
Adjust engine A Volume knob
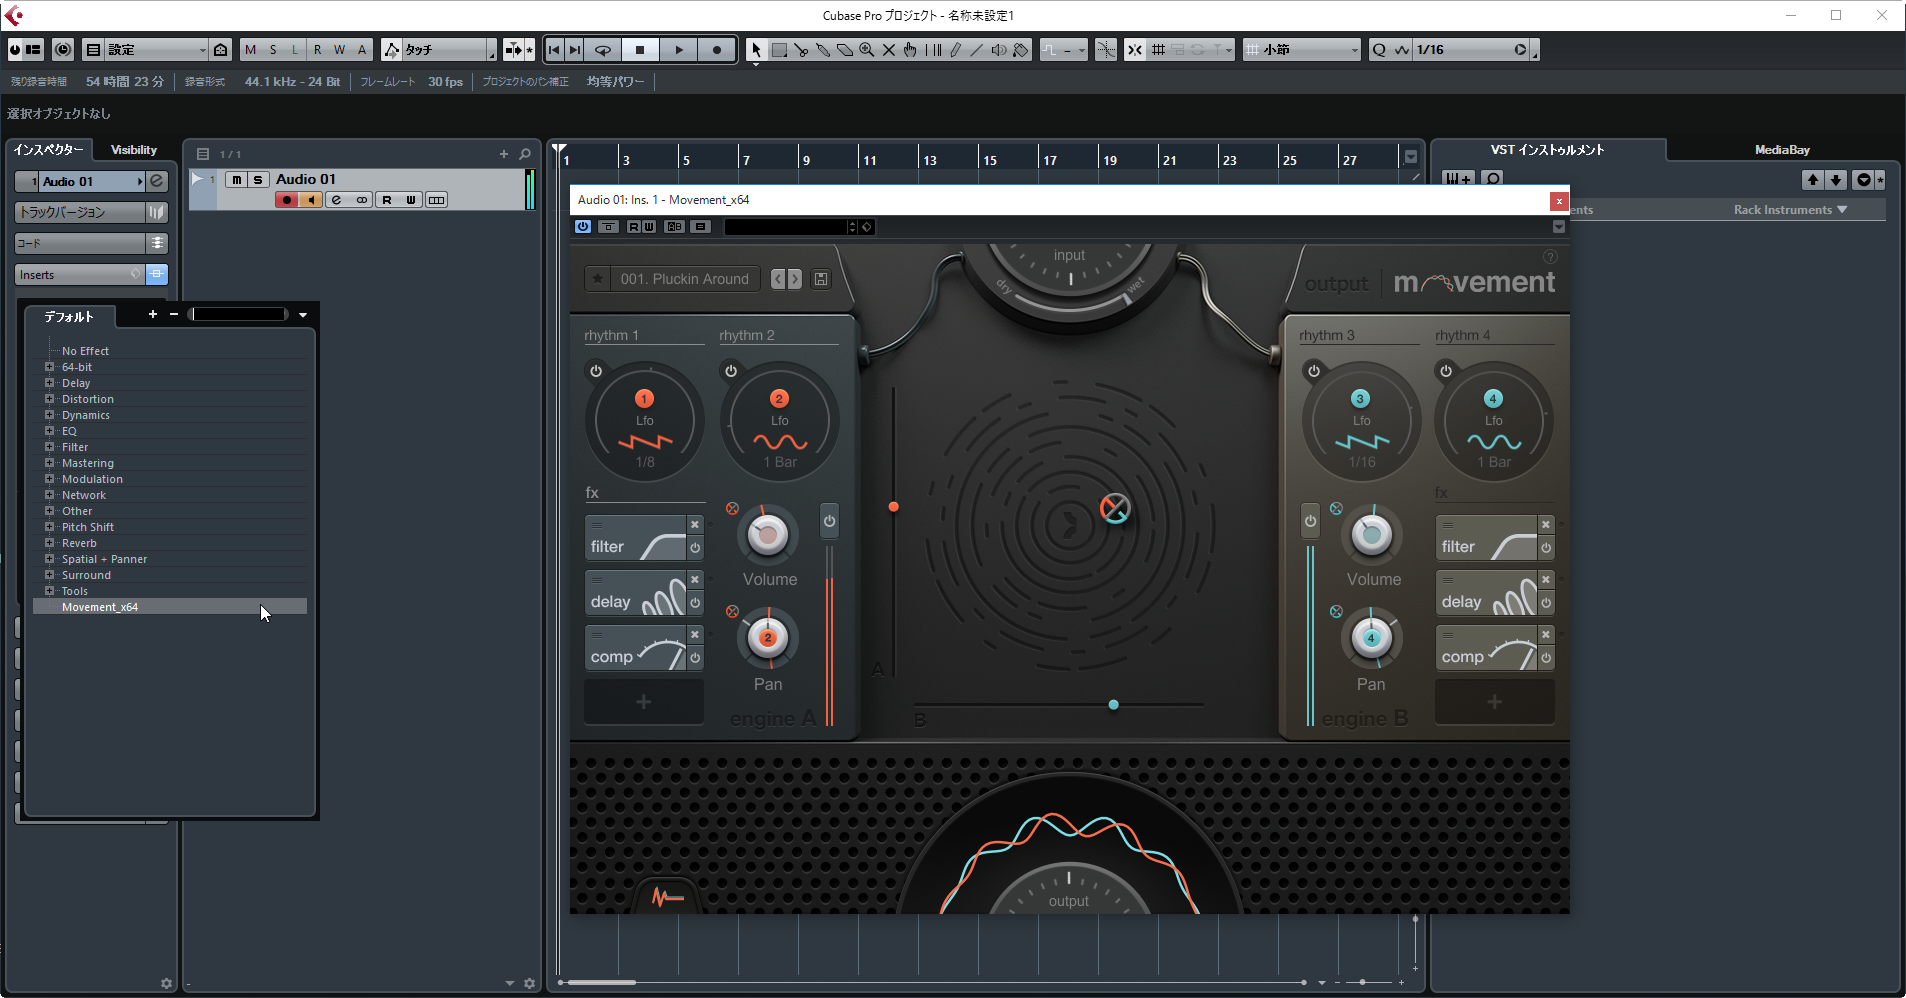click(x=768, y=535)
